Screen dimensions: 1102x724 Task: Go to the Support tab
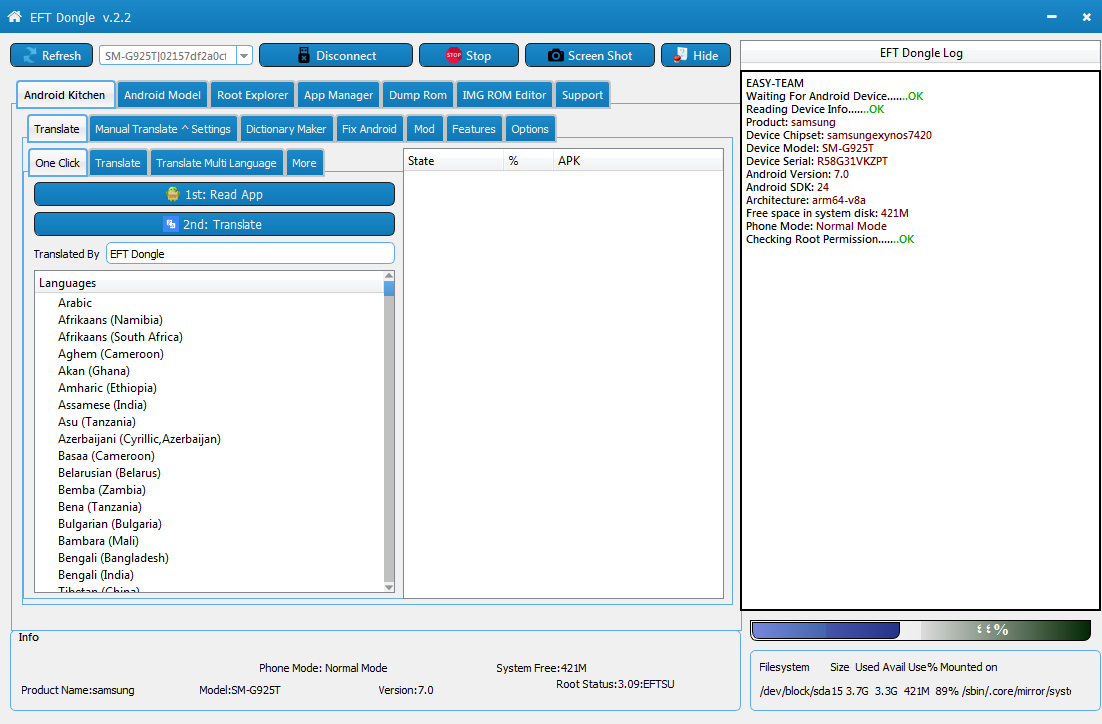582,95
